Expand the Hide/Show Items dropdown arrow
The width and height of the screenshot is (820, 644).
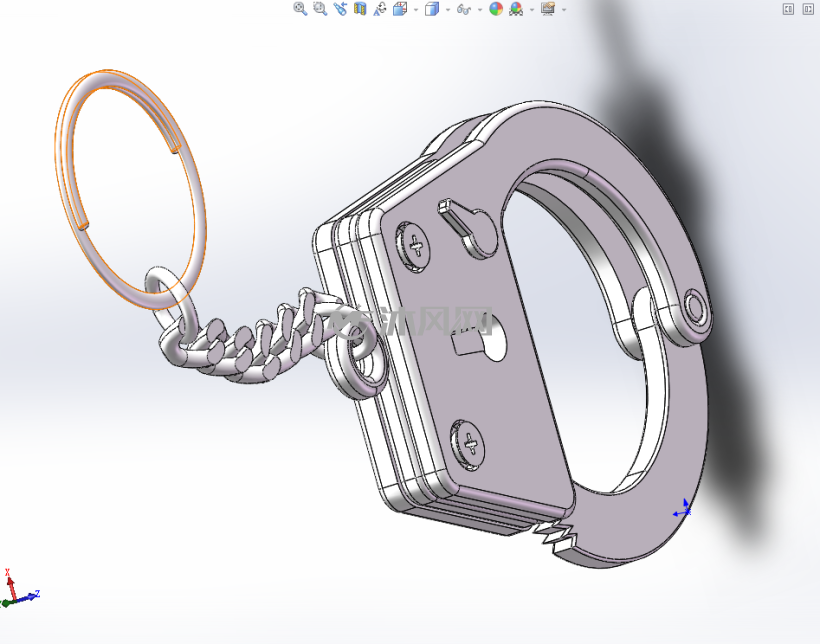pos(480,9)
